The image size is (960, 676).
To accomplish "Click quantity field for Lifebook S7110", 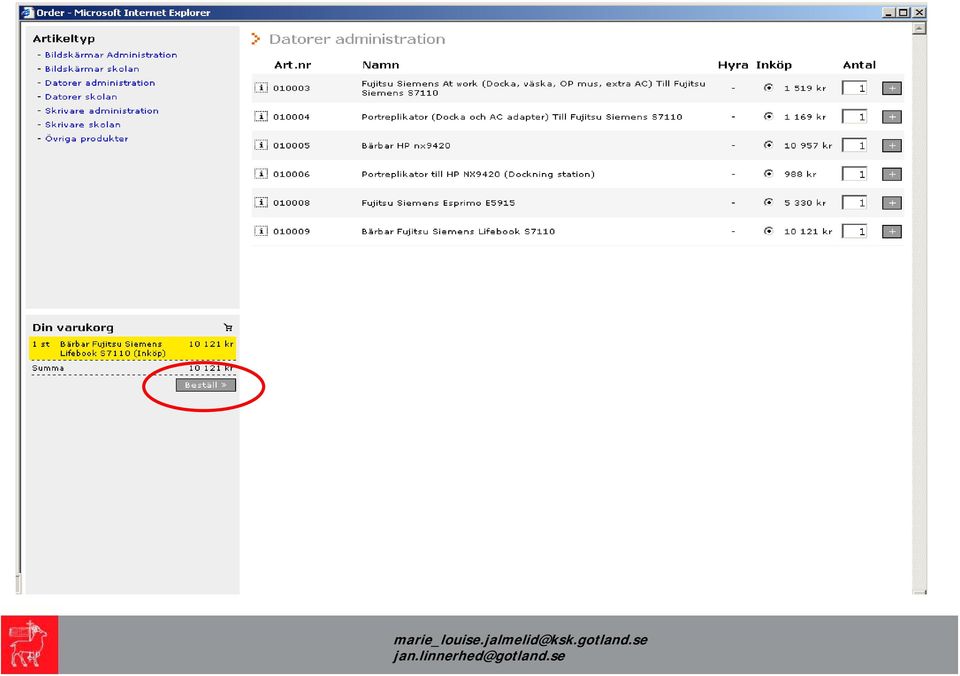I will point(855,232).
